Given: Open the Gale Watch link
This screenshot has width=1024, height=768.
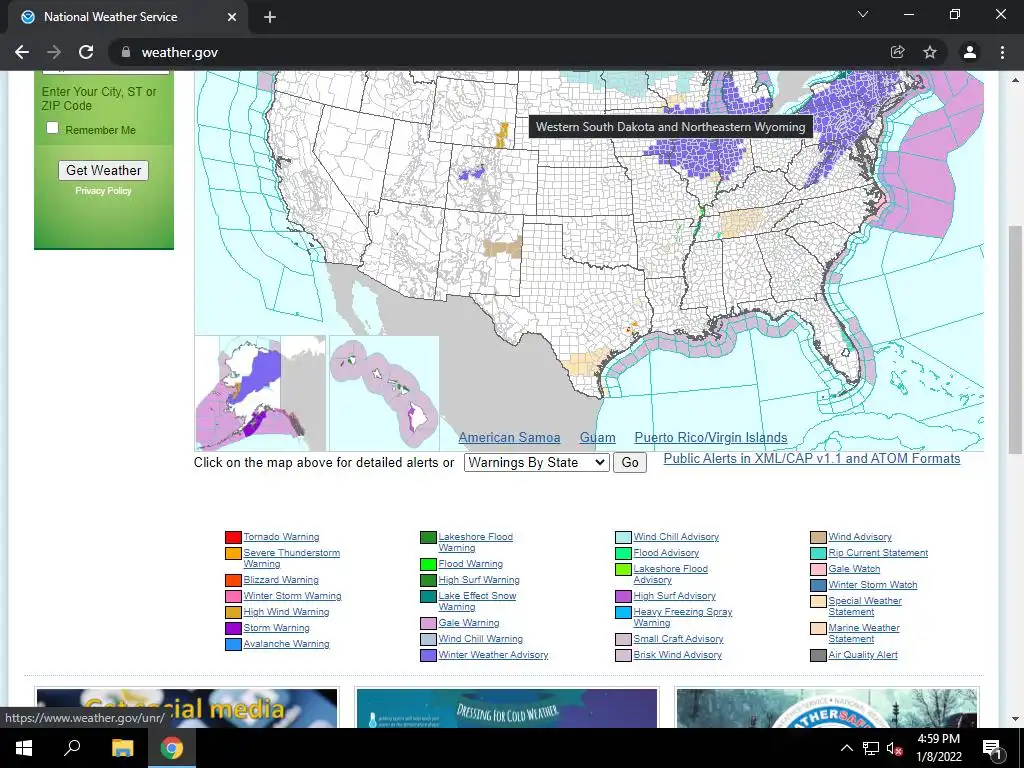Looking at the screenshot, I should point(854,569).
